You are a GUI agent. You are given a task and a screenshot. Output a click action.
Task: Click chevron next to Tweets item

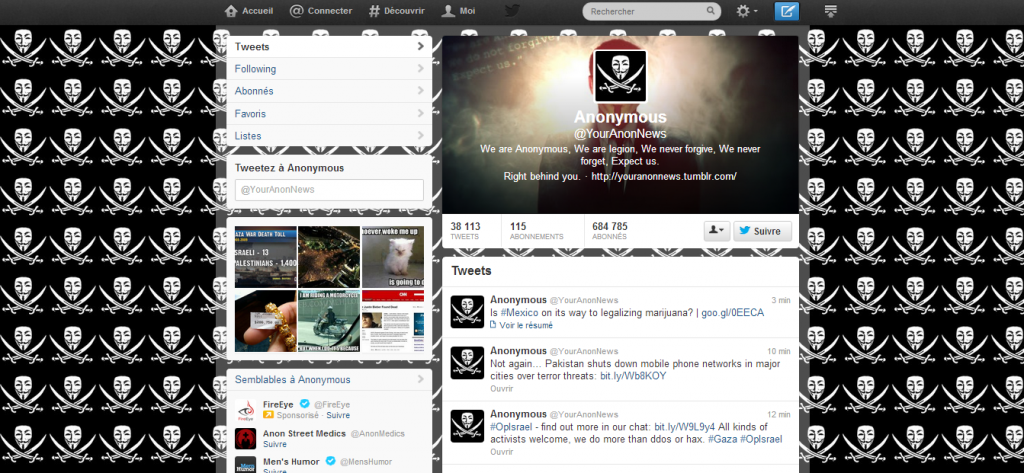421,46
